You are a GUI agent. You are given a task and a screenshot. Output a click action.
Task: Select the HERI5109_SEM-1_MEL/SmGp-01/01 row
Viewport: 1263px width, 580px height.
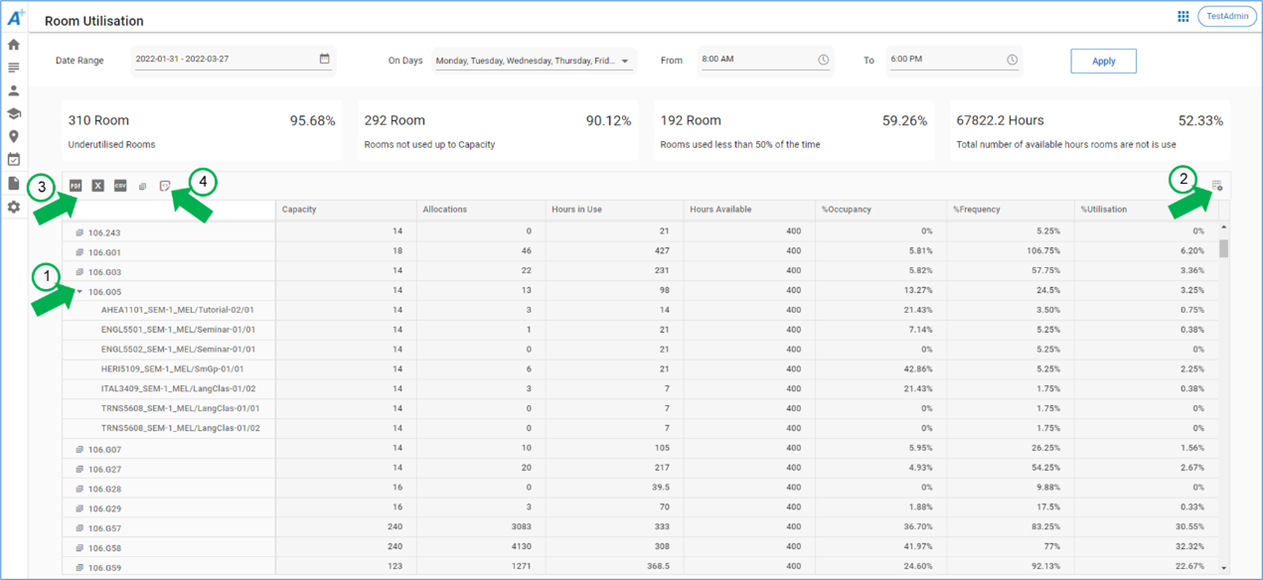(640, 370)
